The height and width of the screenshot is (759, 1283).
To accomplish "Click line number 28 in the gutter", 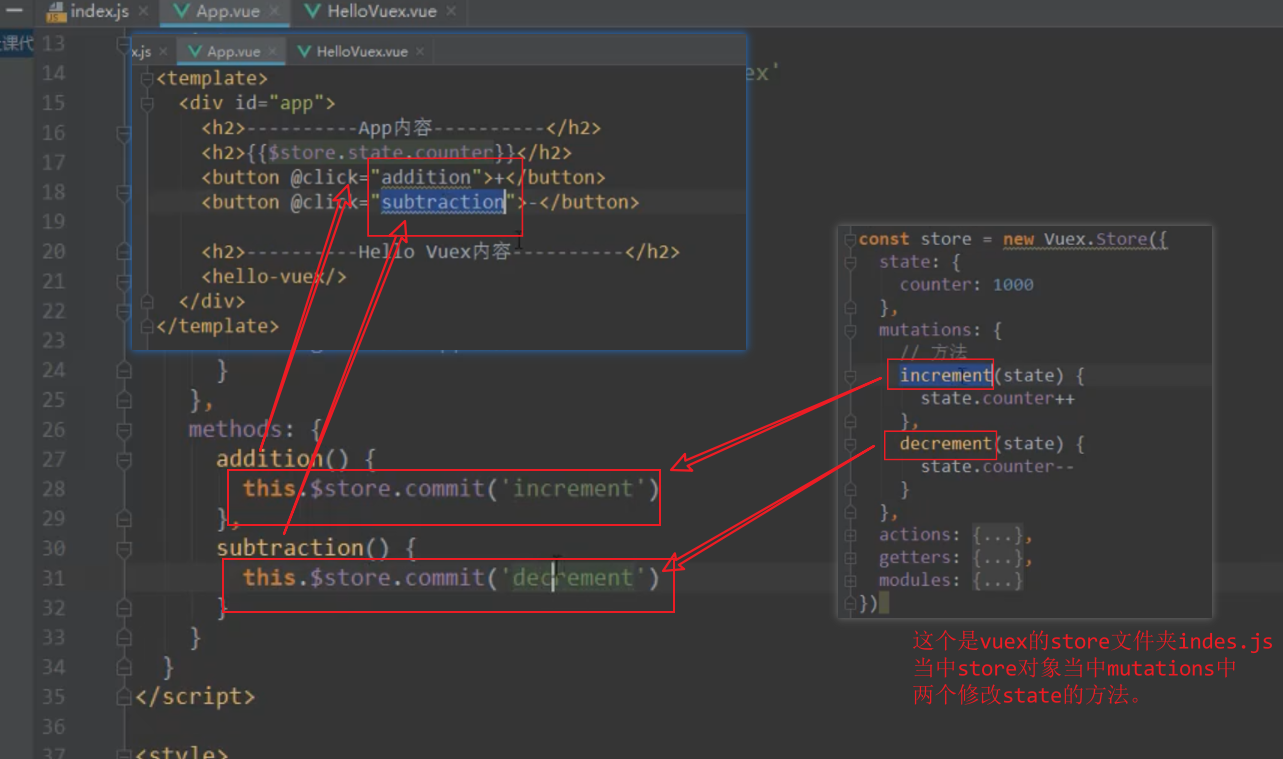I will tap(53, 489).
